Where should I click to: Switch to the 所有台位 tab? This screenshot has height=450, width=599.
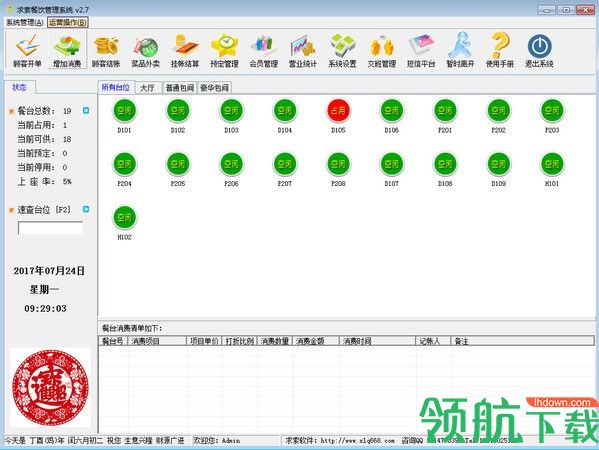point(115,87)
